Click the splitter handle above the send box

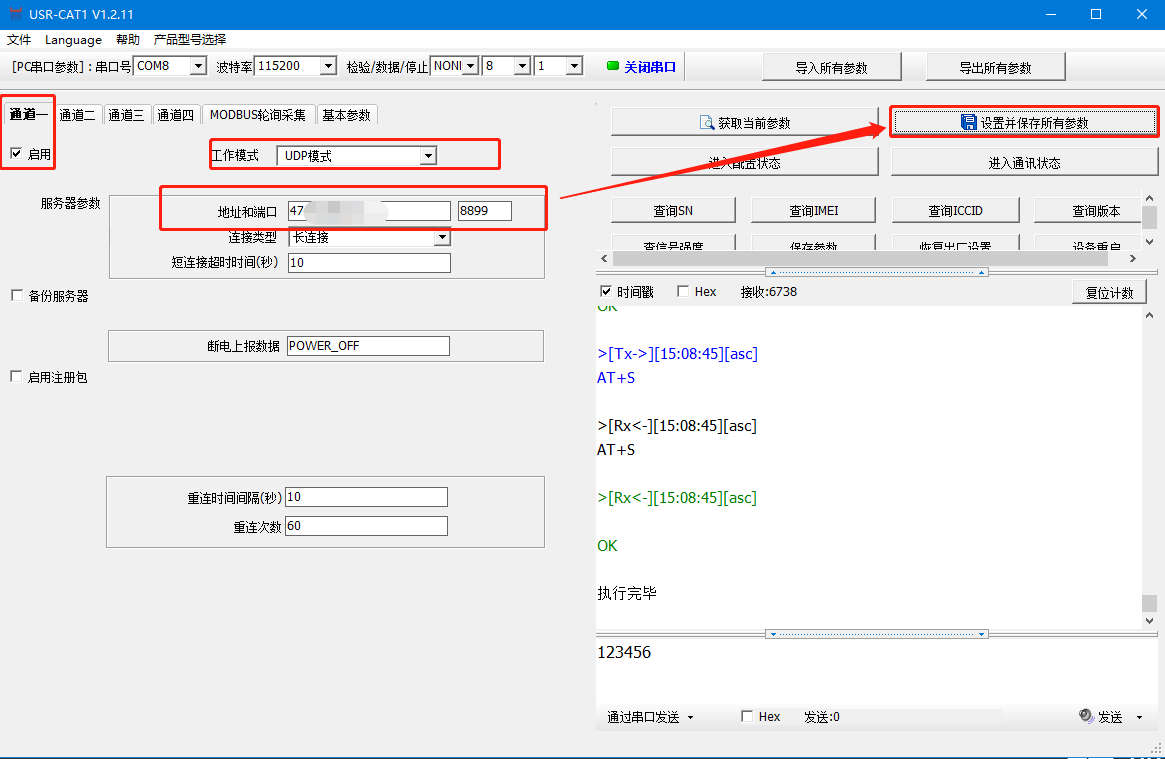[877, 634]
